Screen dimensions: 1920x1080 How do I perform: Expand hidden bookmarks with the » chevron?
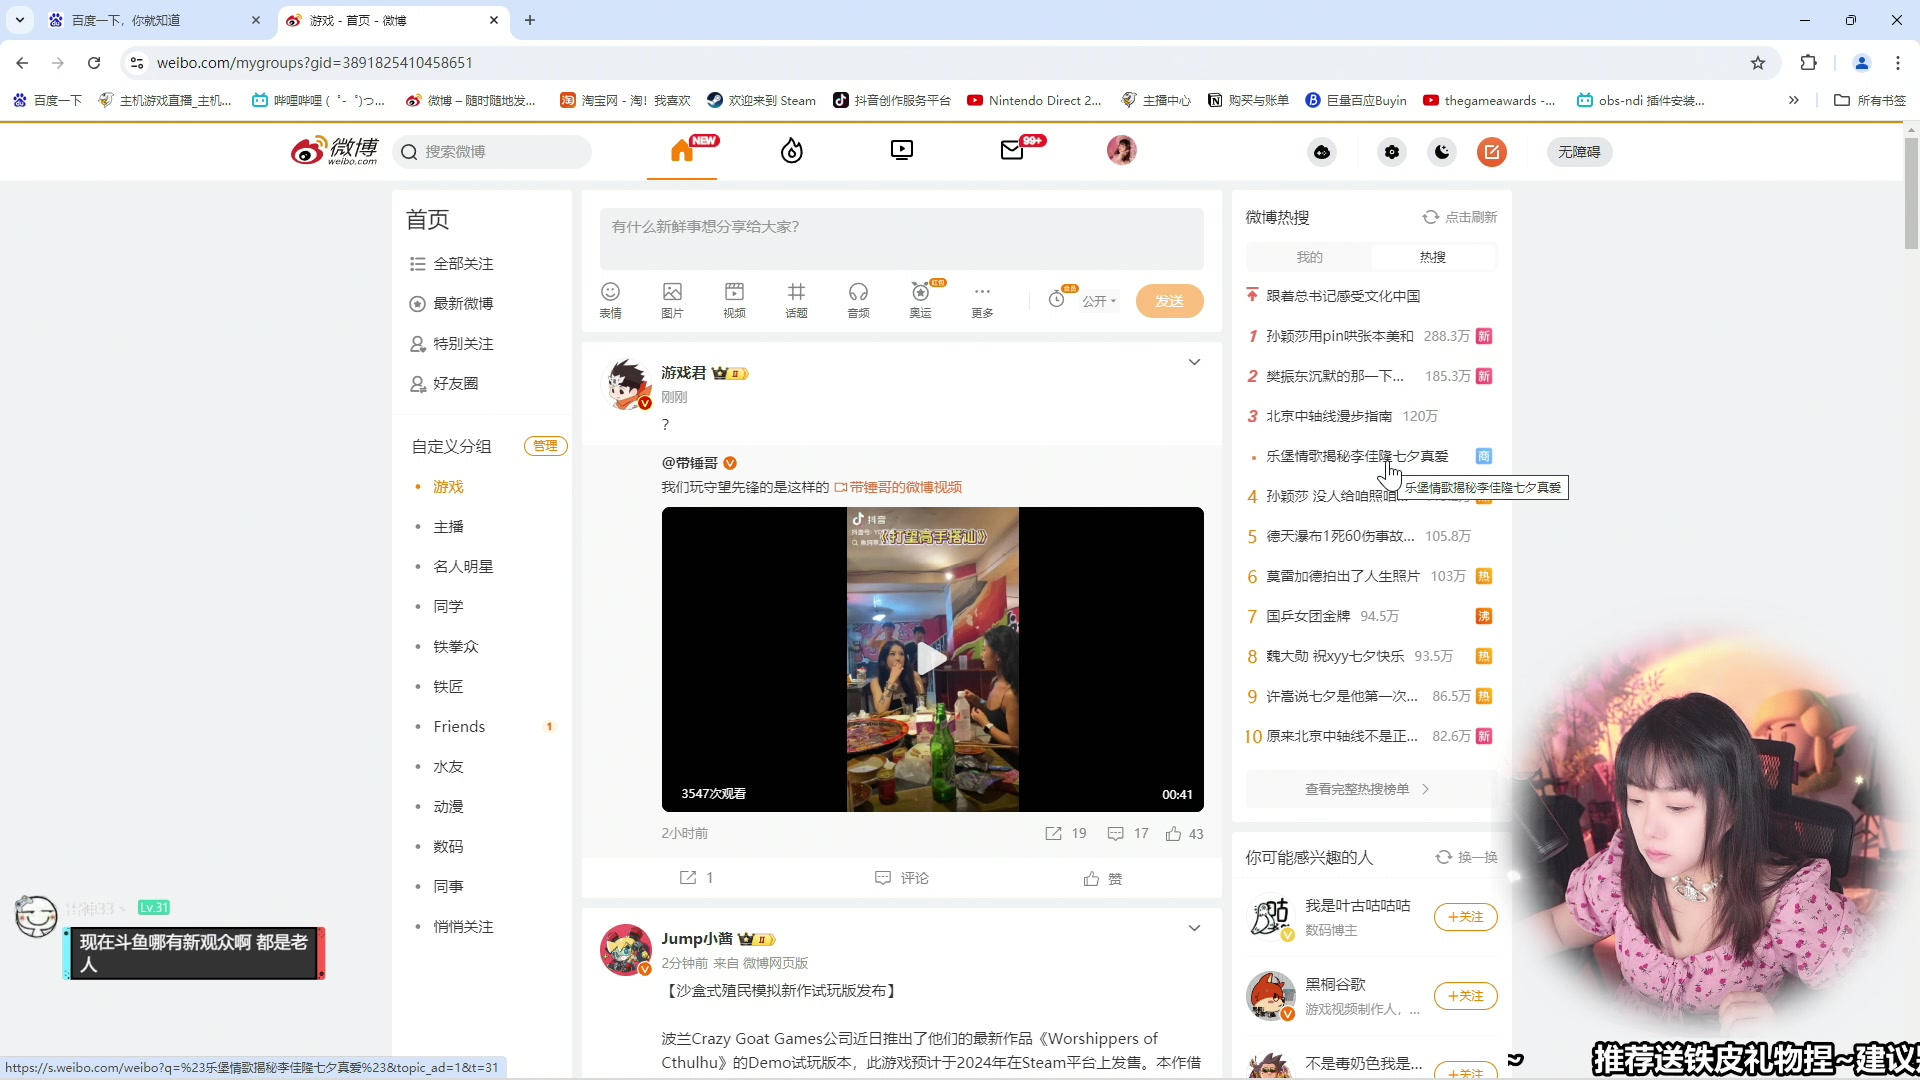(1794, 100)
